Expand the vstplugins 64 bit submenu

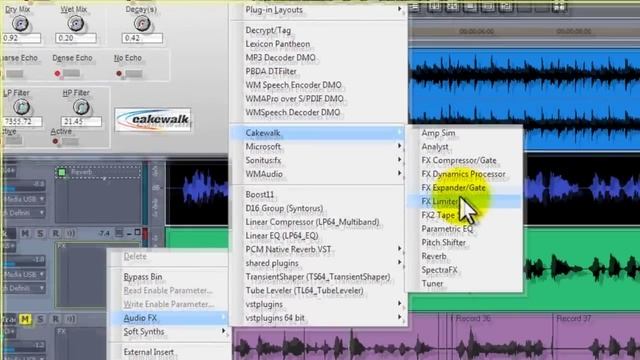point(319,318)
